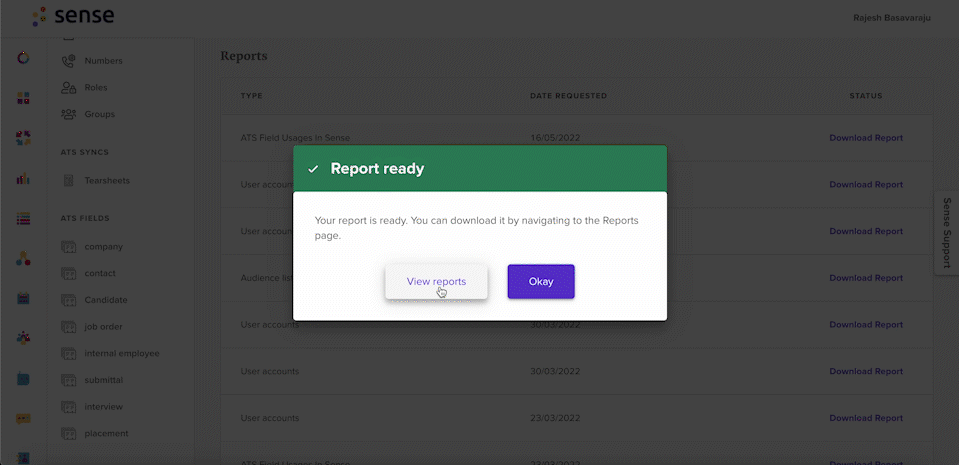Click the phone icon beside Numbers
Screen dimensions: 959x465
68,61
